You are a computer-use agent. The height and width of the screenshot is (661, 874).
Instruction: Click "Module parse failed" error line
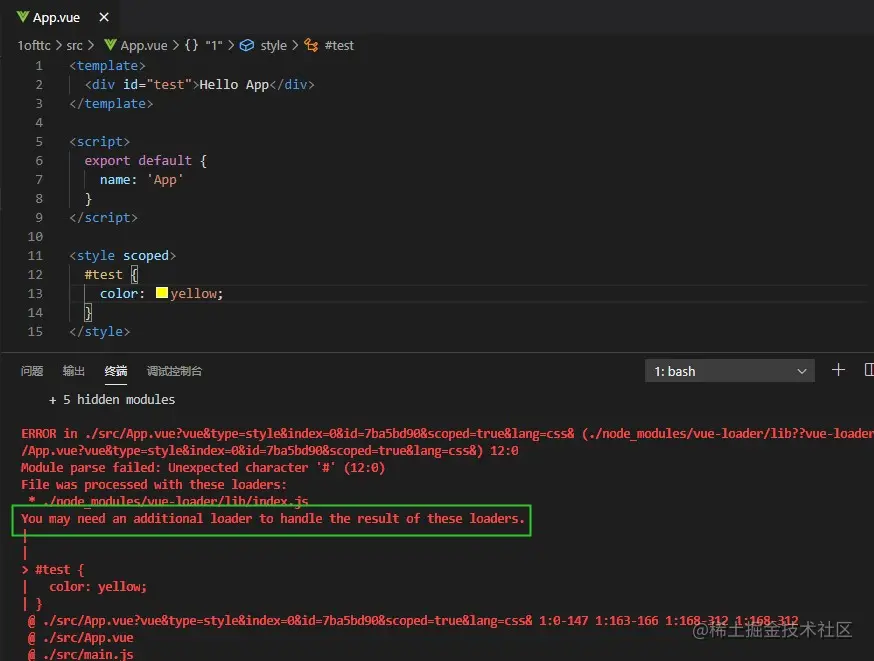point(203,467)
